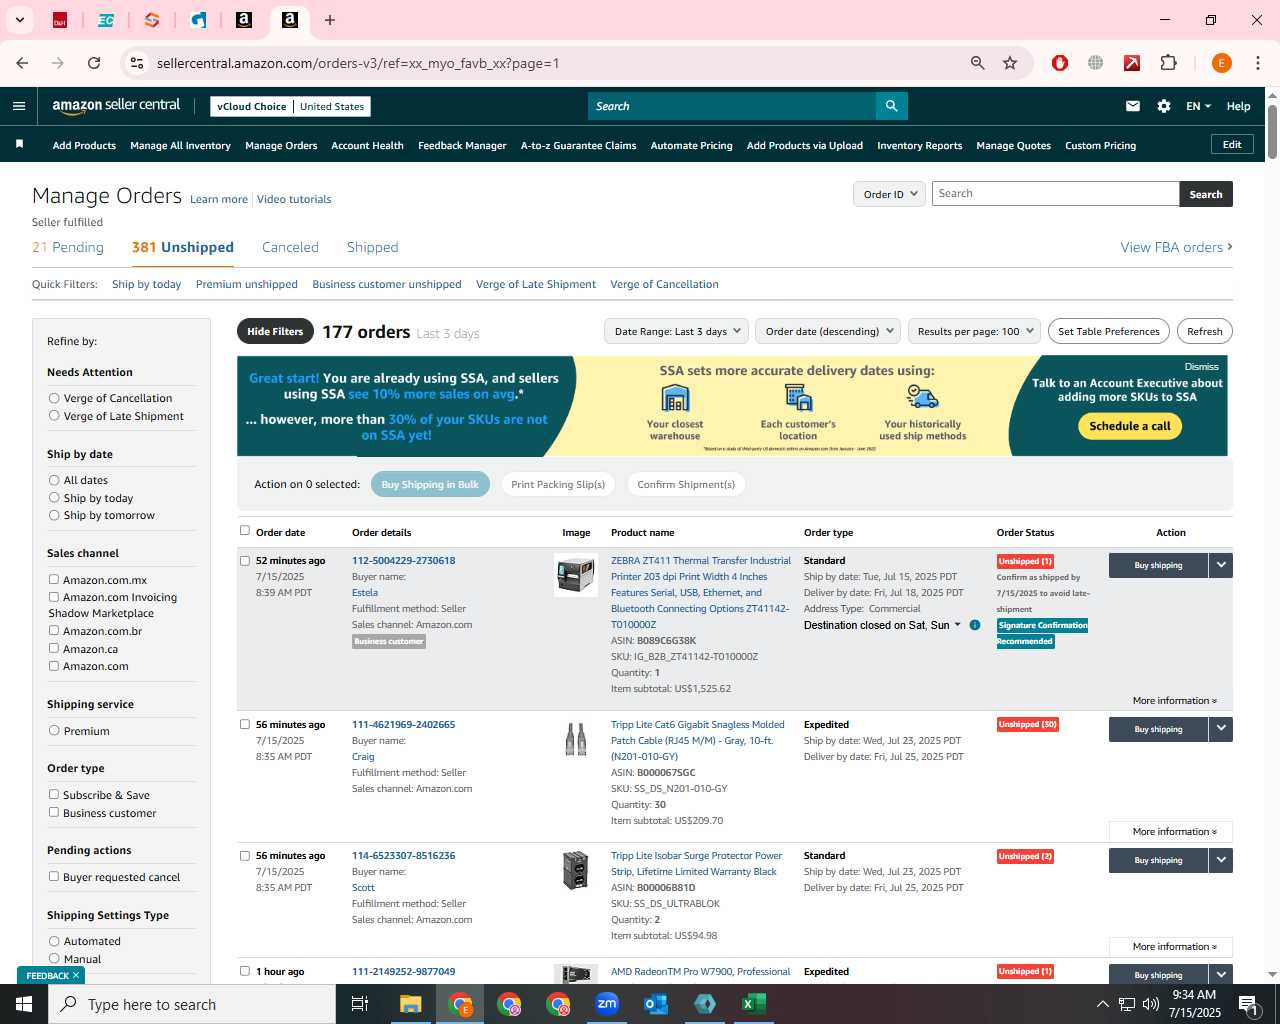This screenshot has width=1280, height=1024.
Task: Select the Verge of Late Shipment radio button
Action: click(54, 416)
